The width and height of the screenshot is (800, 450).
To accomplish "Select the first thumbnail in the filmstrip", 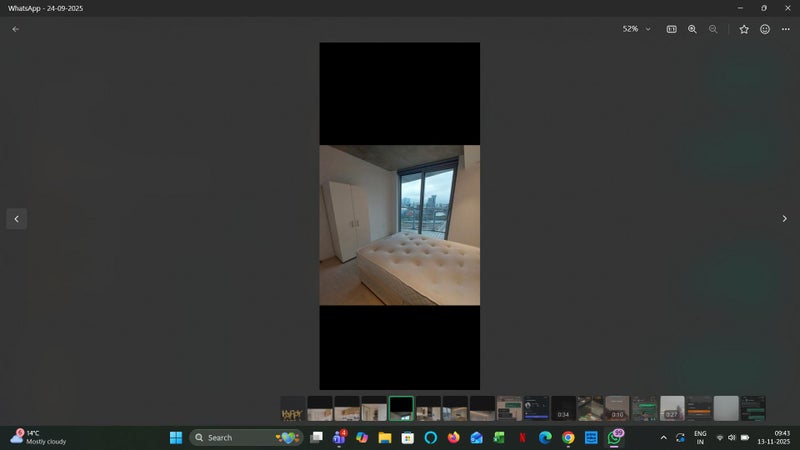I will point(292,408).
